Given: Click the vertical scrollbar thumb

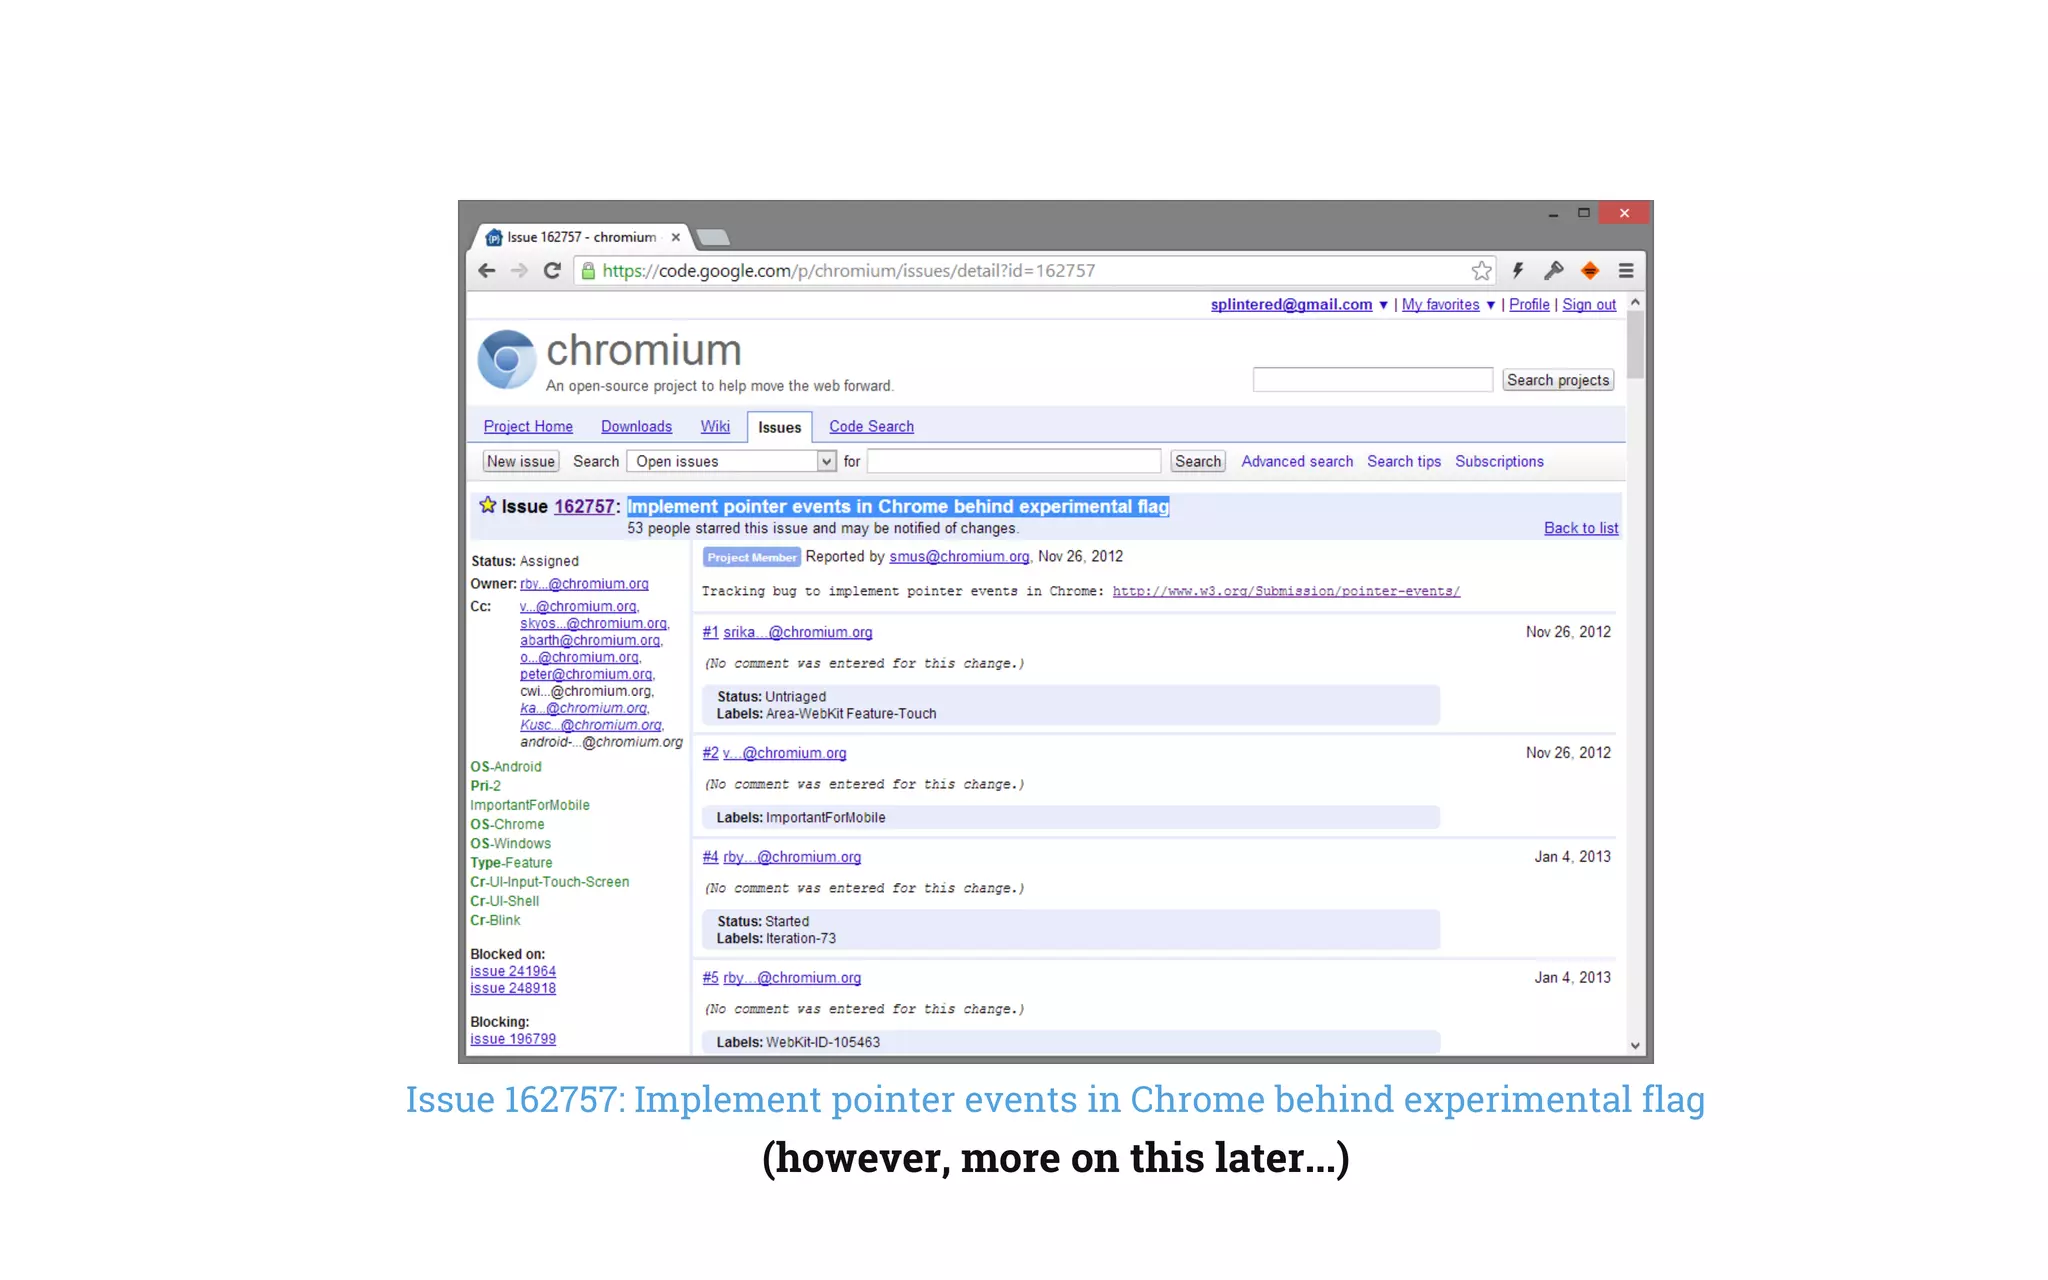Looking at the screenshot, I should 1635,345.
